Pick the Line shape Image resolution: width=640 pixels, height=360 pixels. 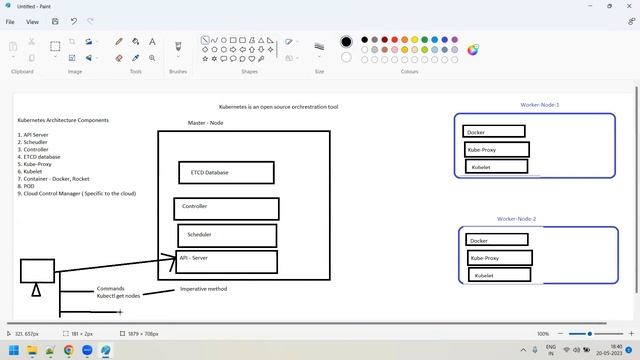point(205,40)
